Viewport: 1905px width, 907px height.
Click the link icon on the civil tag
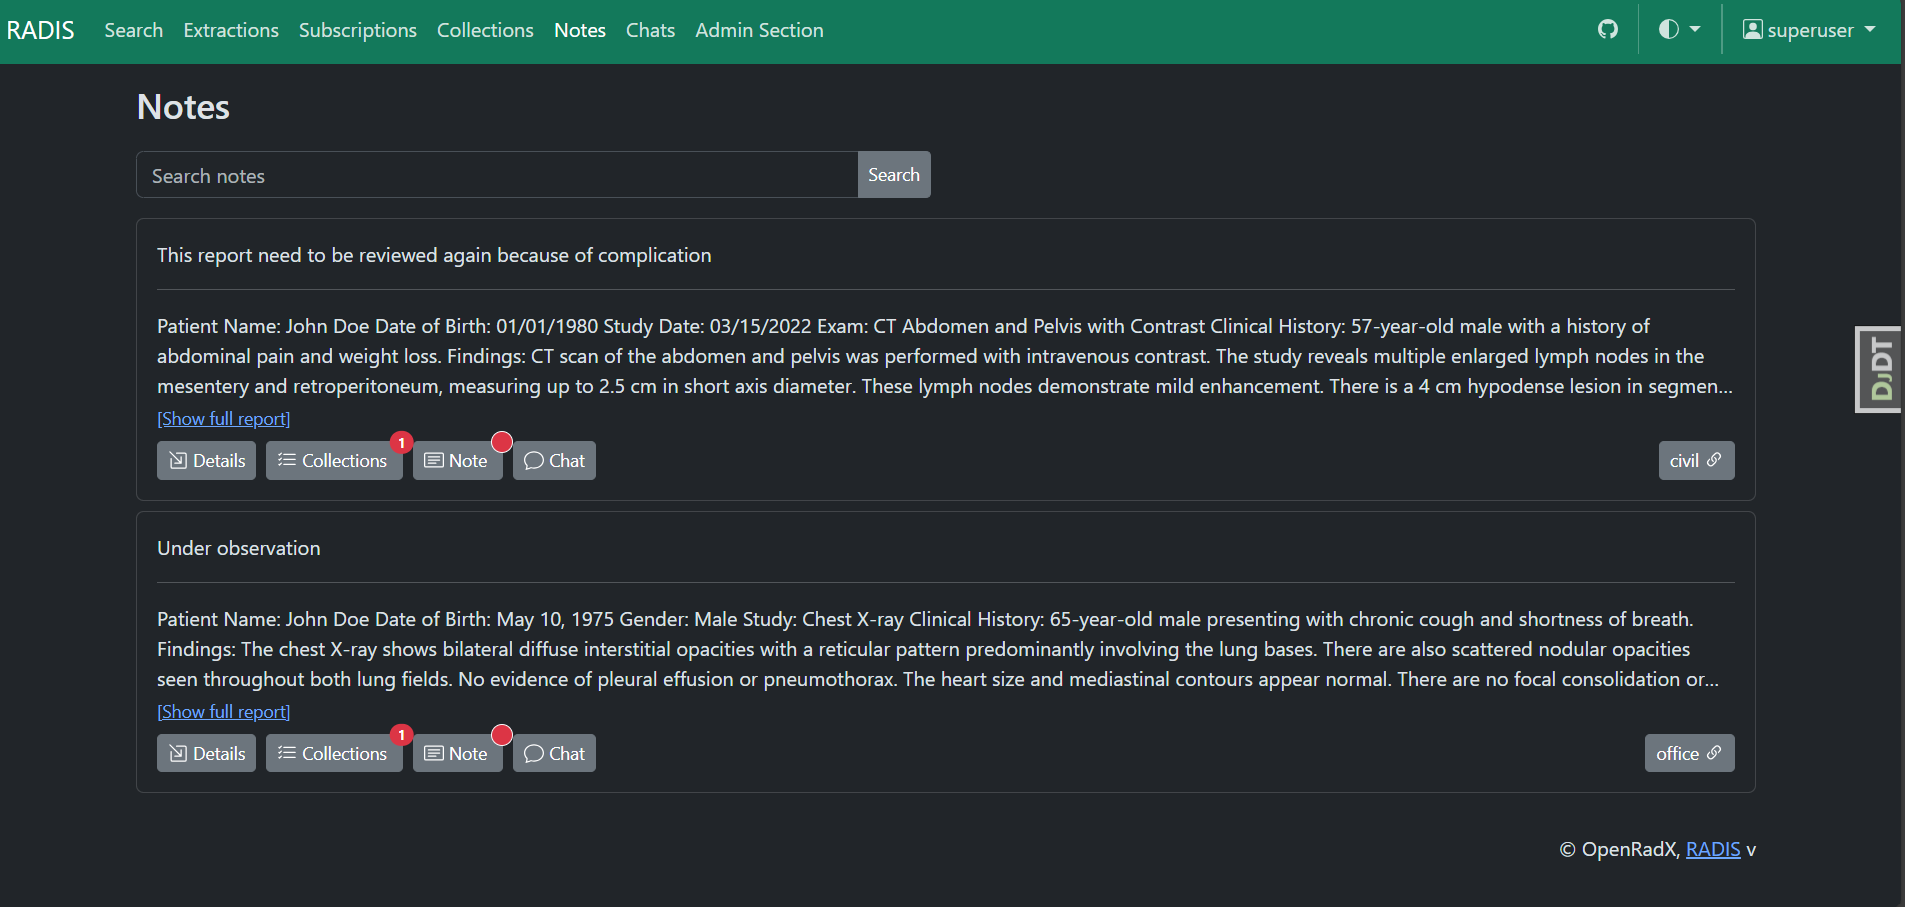click(1714, 460)
